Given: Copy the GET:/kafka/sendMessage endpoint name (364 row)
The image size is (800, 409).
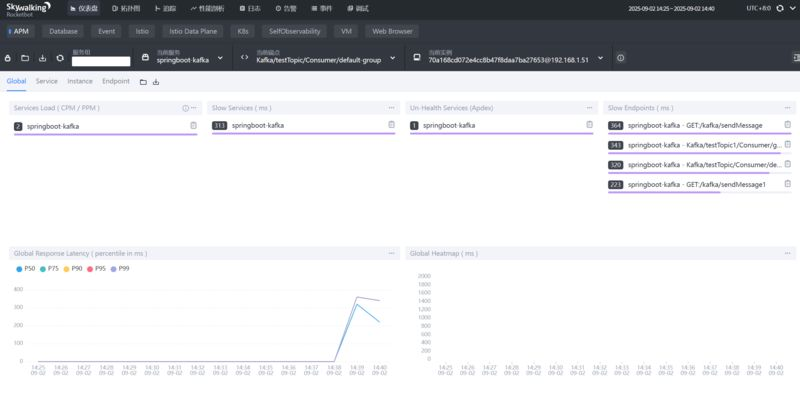Looking at the screenshot, I should (787, 125).
